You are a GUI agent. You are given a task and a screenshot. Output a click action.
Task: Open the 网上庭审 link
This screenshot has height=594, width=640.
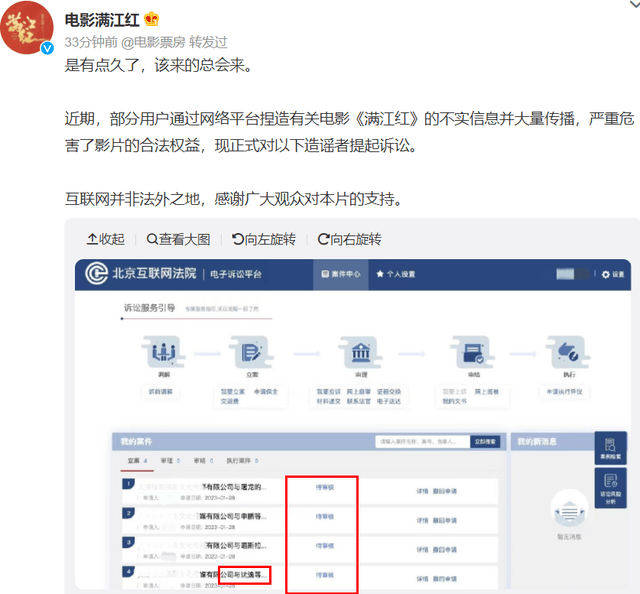pos(359,392)
